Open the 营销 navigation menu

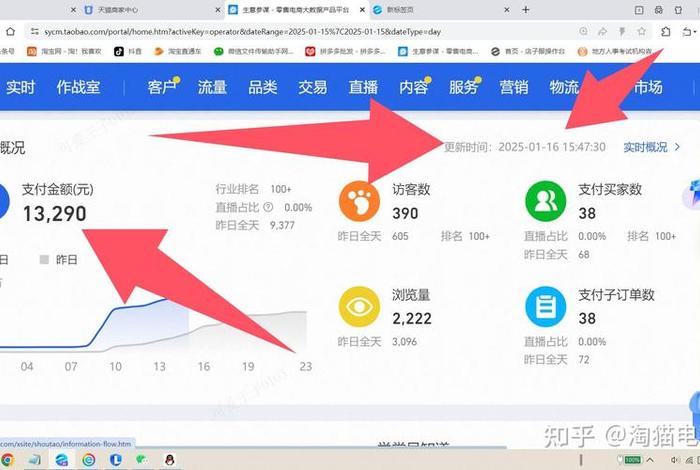514,87
